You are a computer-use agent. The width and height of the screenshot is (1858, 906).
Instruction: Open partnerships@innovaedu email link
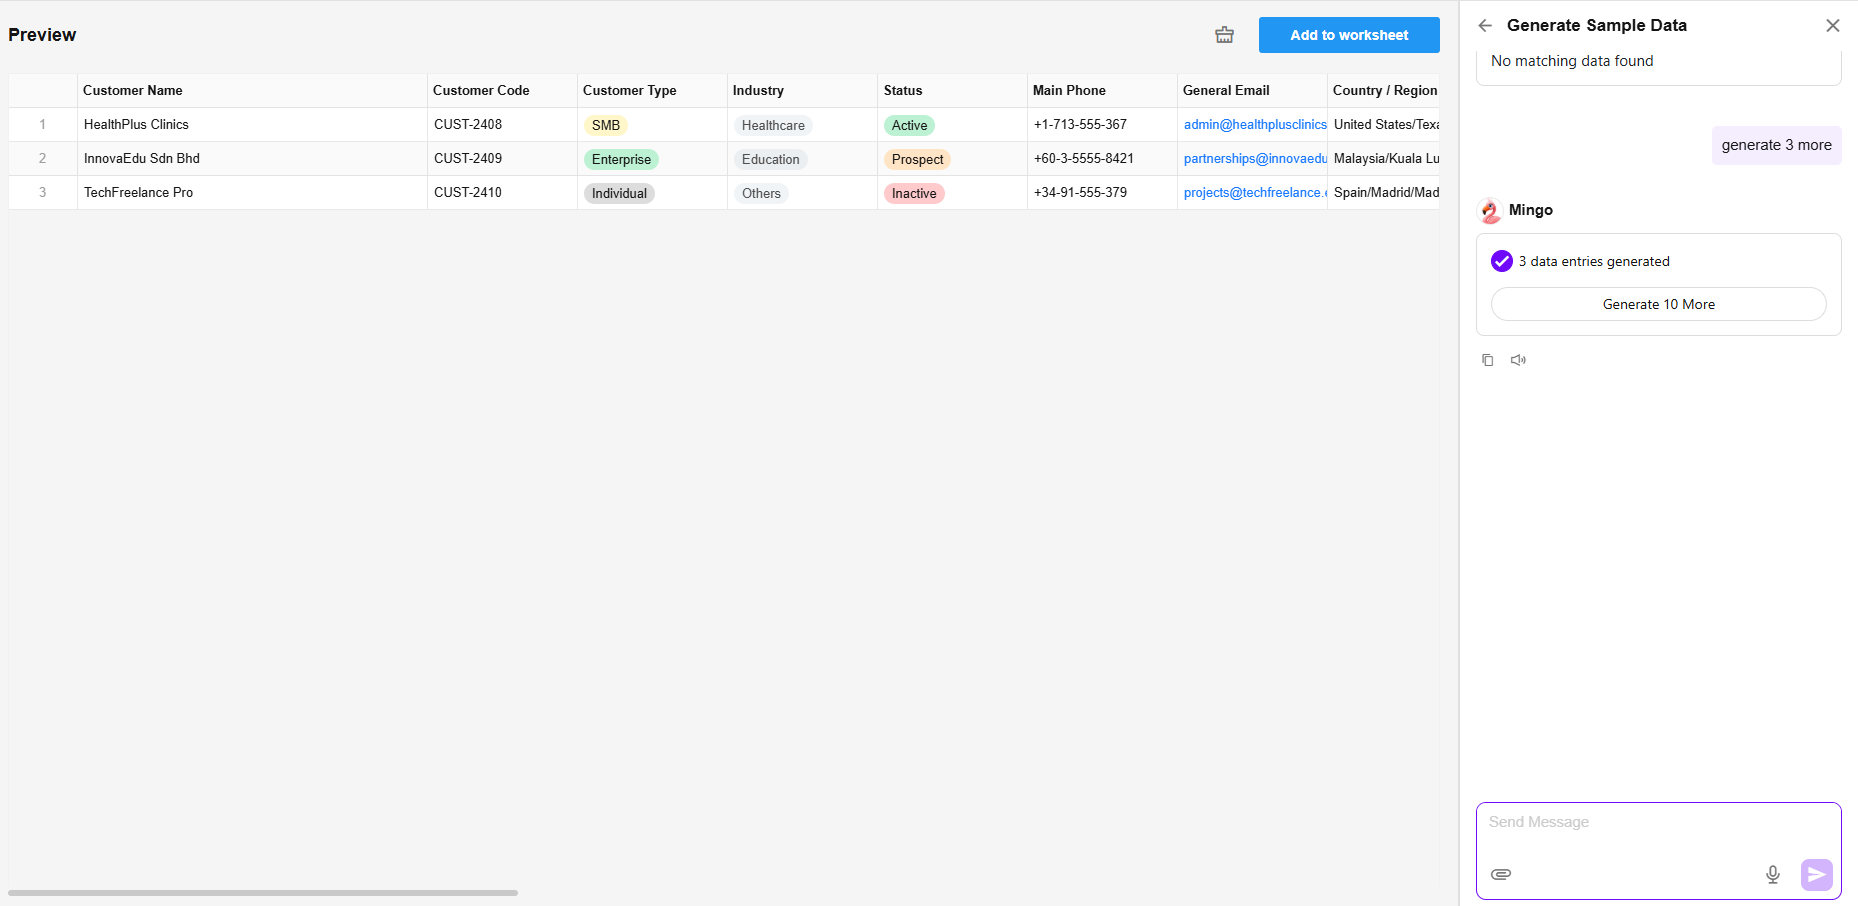coord(1254,159)
